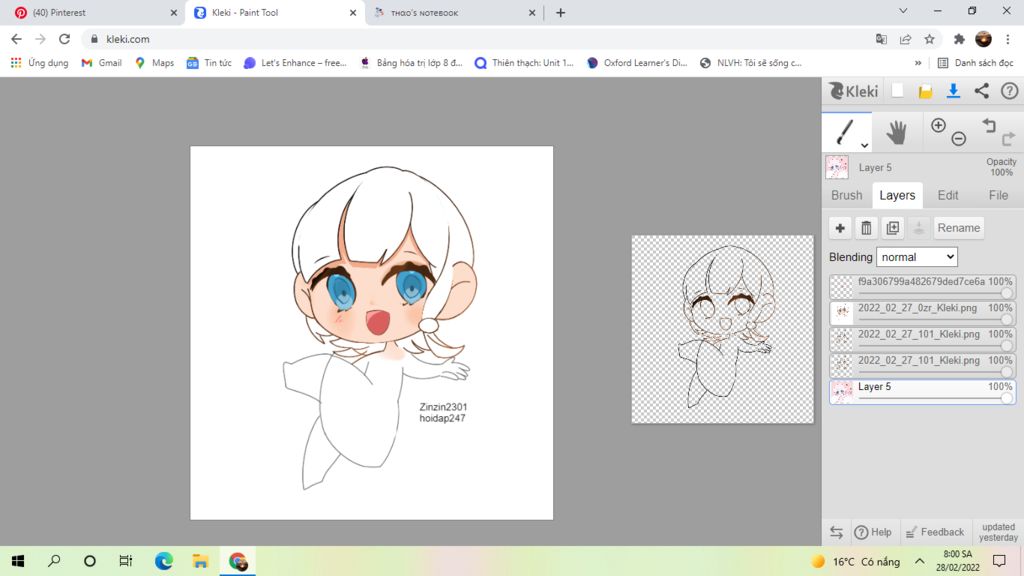Screen dimensions: 1024x576
Task: Rename the selected layer
Action: pyautogui.click(x=958, y=228)
